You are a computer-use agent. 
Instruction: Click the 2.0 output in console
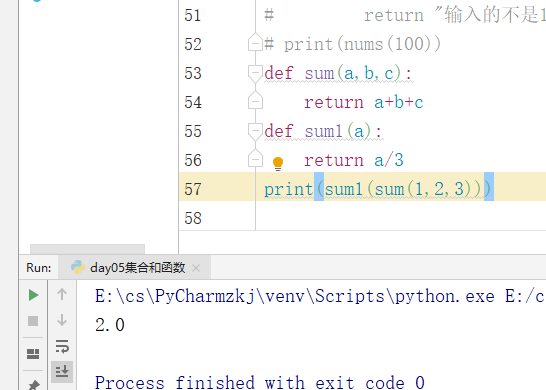click(x=110, y=325)
